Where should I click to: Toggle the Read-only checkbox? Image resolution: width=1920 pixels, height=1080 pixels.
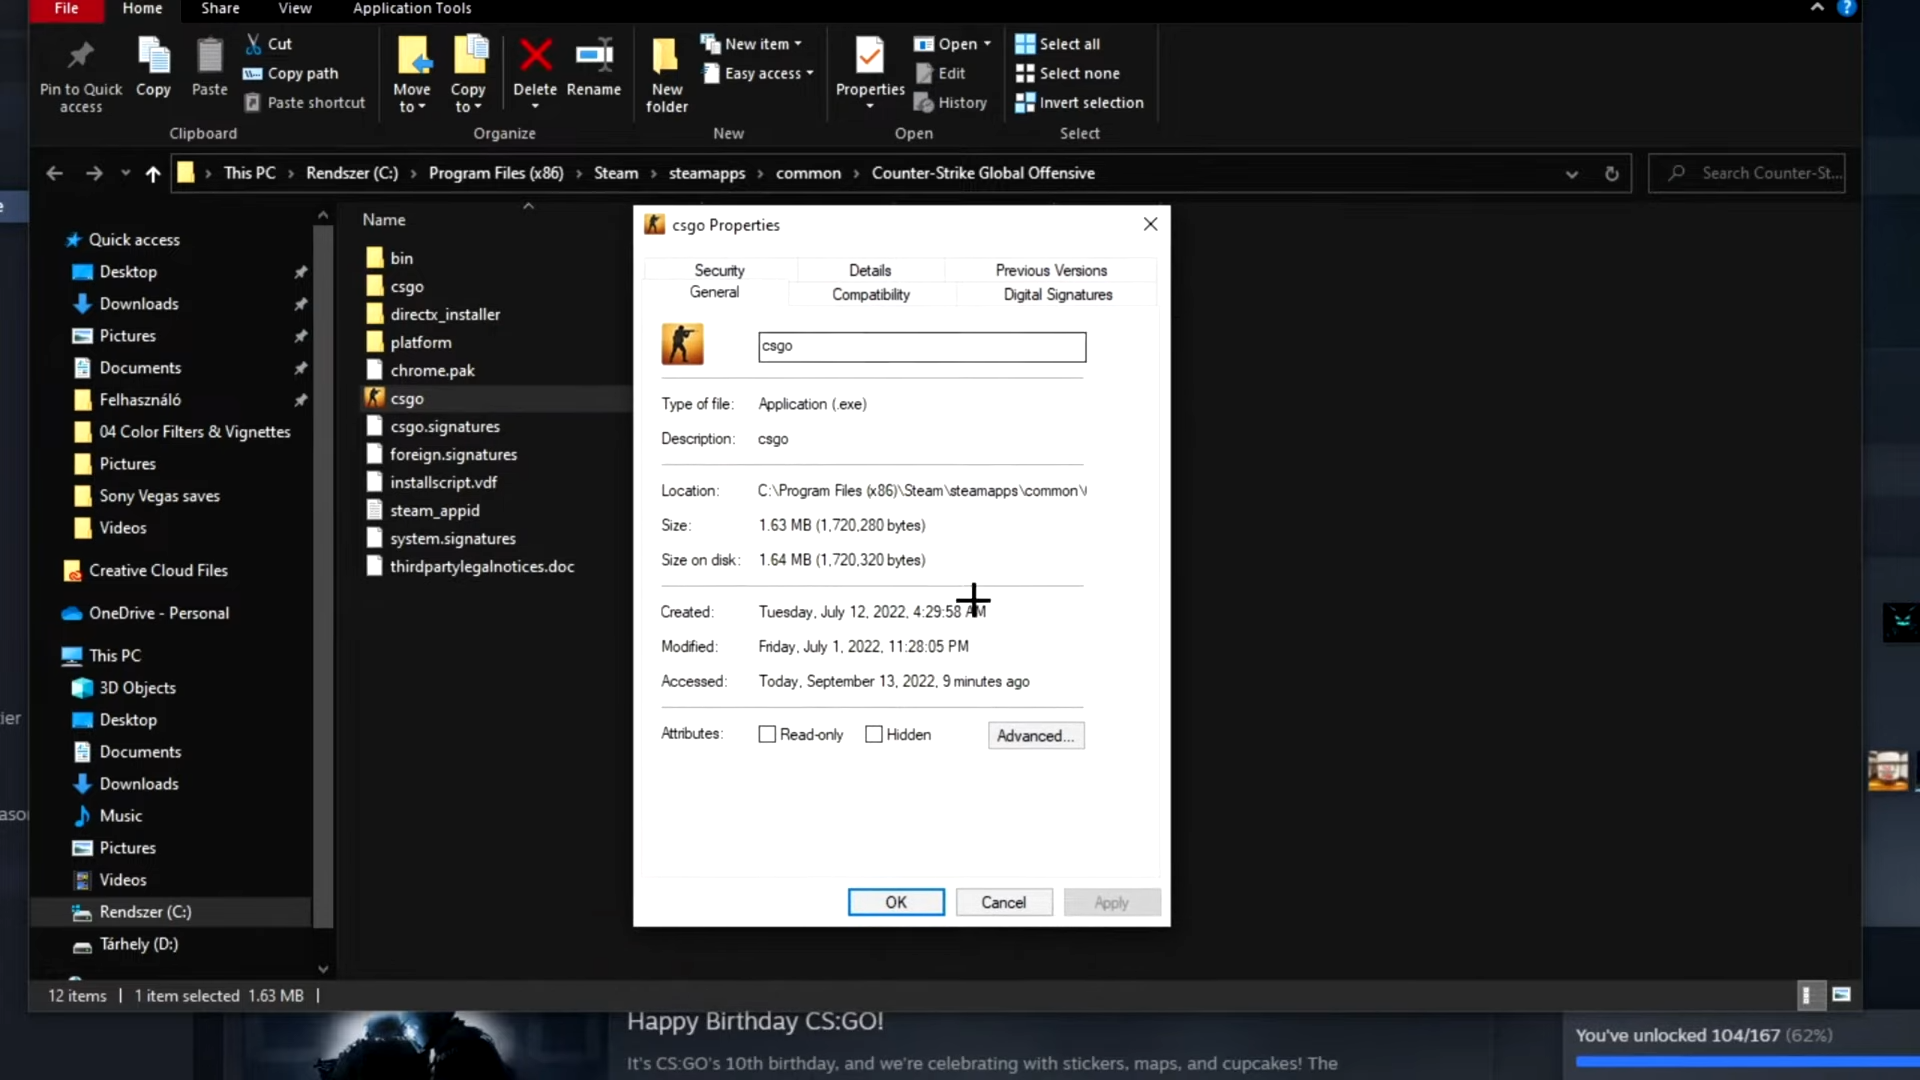(767, 734)
